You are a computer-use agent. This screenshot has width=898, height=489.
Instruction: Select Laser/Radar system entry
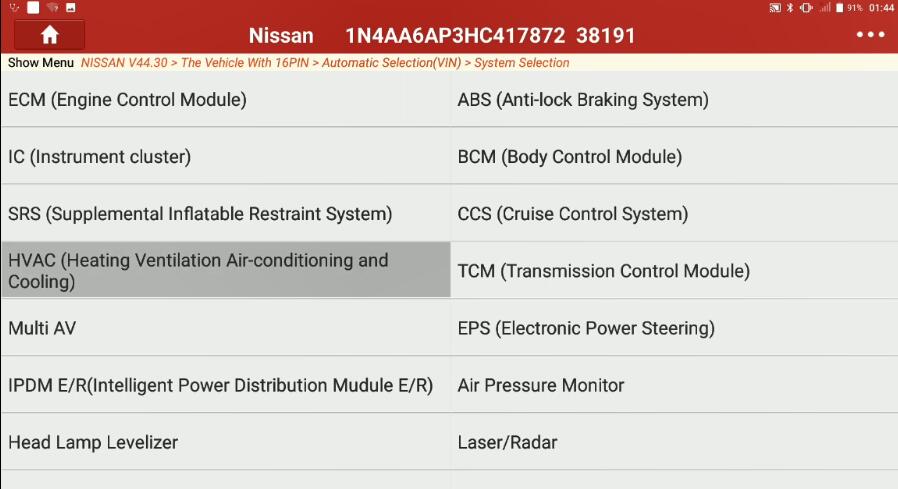(674, 442)
